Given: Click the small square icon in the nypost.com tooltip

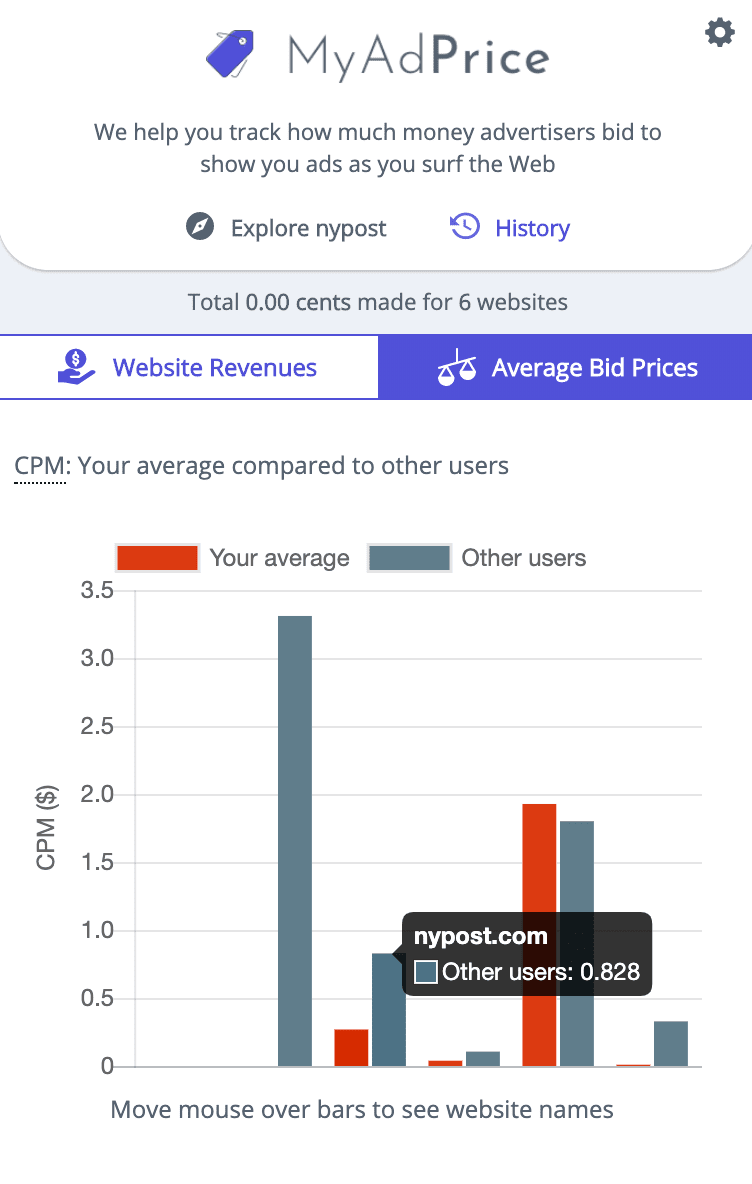Looking at the screenshot, I should click(425, 971).
